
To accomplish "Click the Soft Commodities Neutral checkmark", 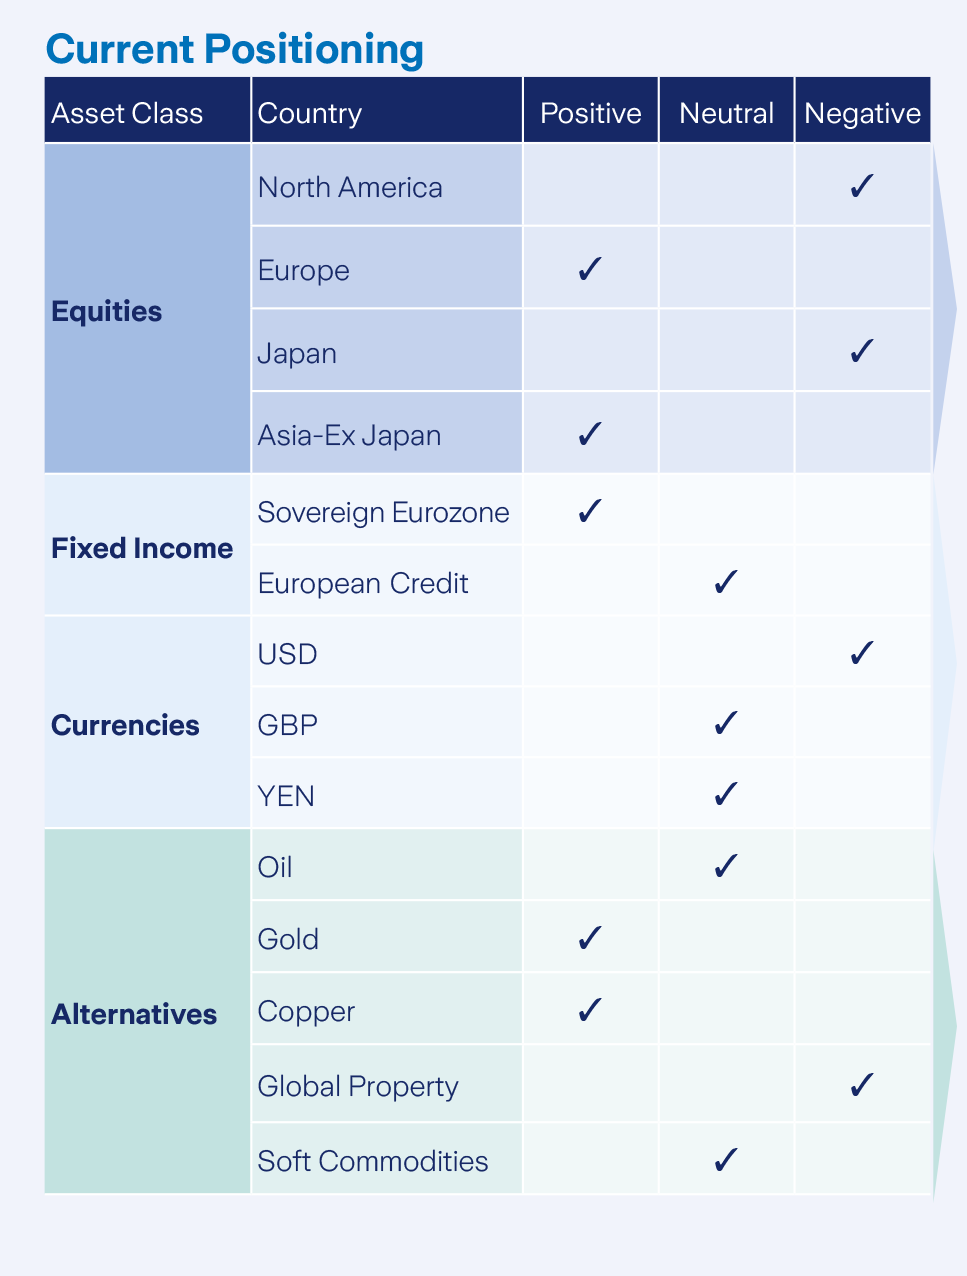I will (726, 1159).
